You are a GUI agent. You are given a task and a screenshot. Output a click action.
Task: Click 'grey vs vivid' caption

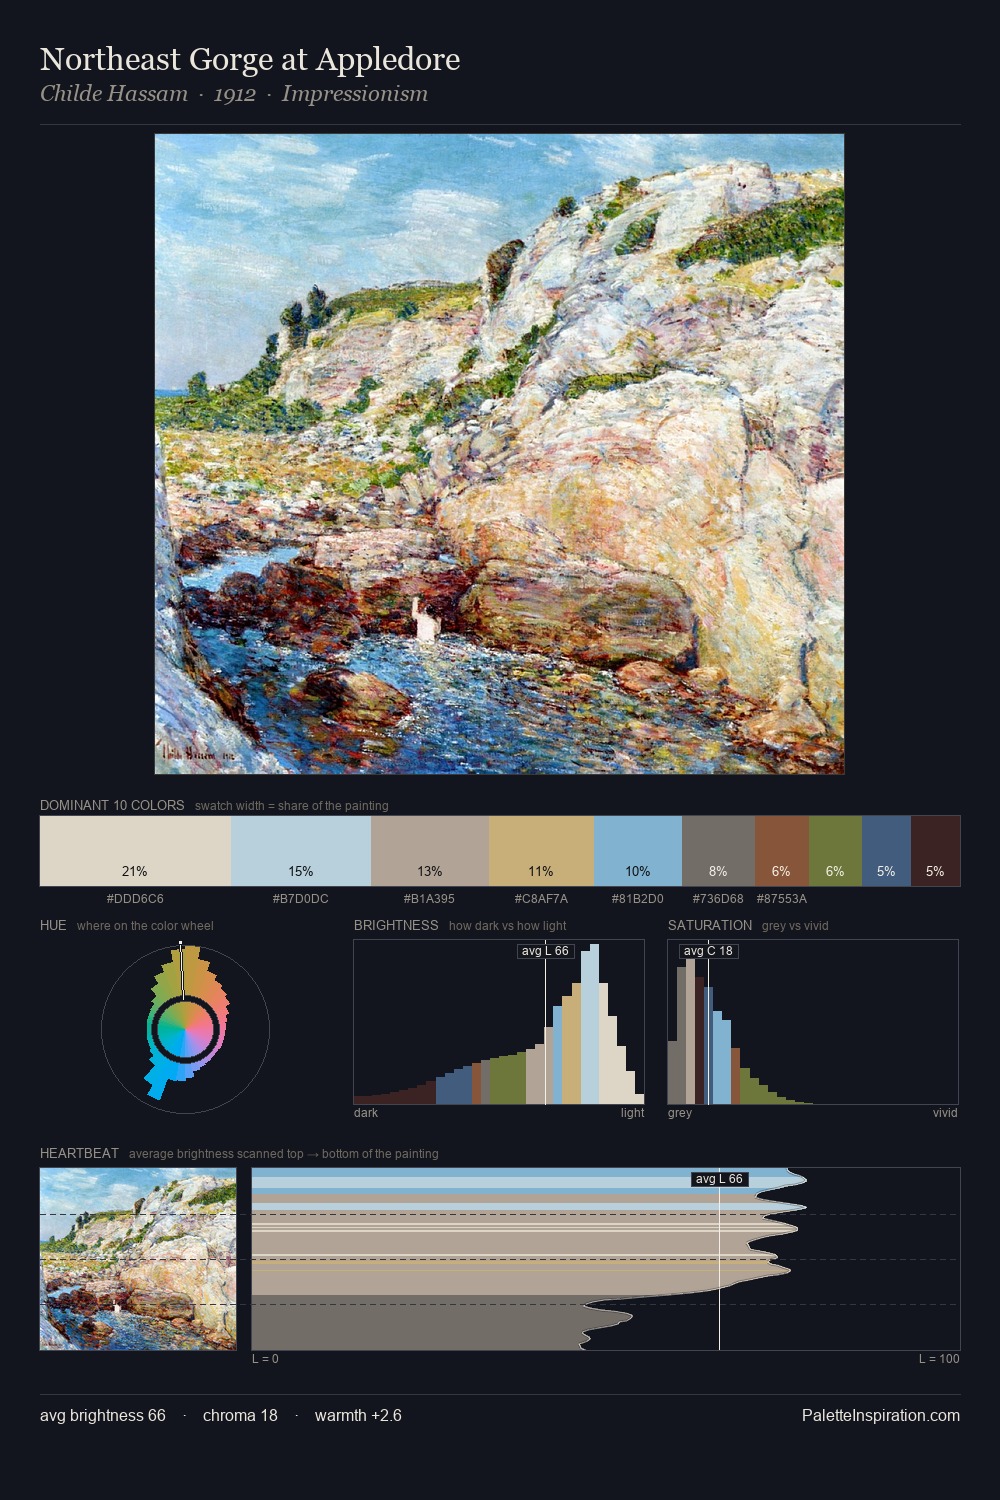point(795,926)
